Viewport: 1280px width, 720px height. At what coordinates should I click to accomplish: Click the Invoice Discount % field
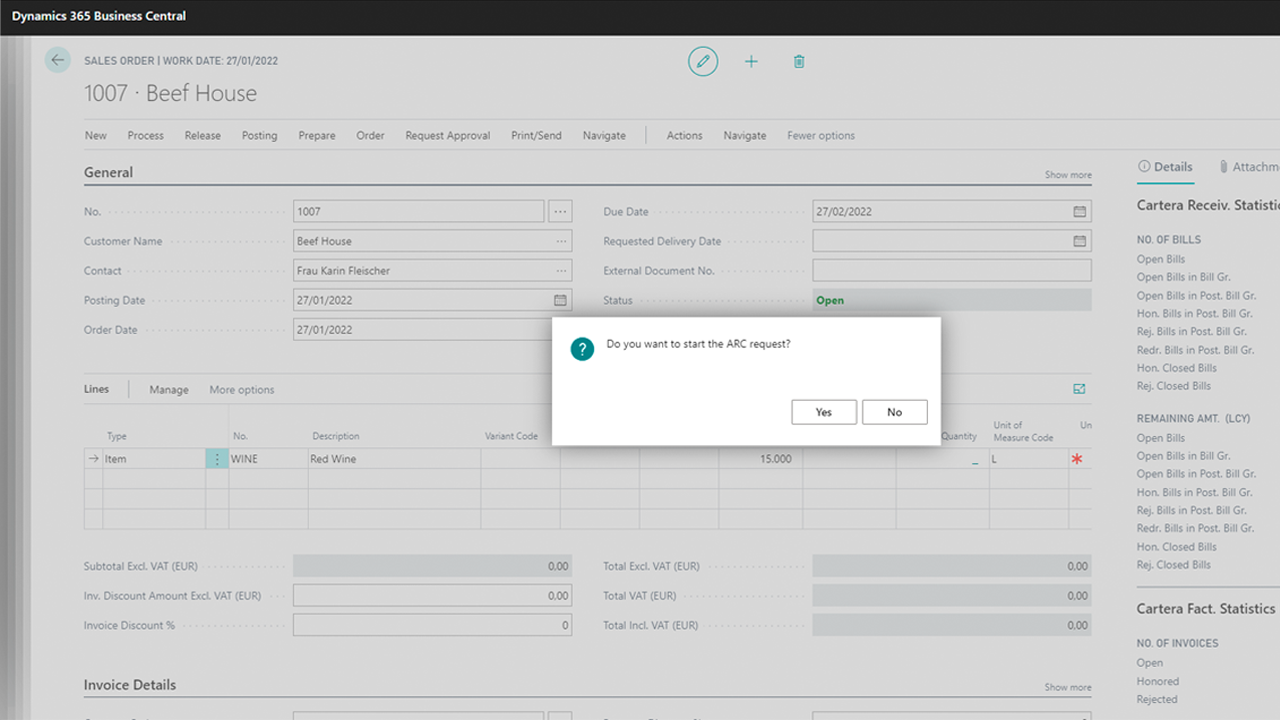pyautogui.click(x=433, y=625)
